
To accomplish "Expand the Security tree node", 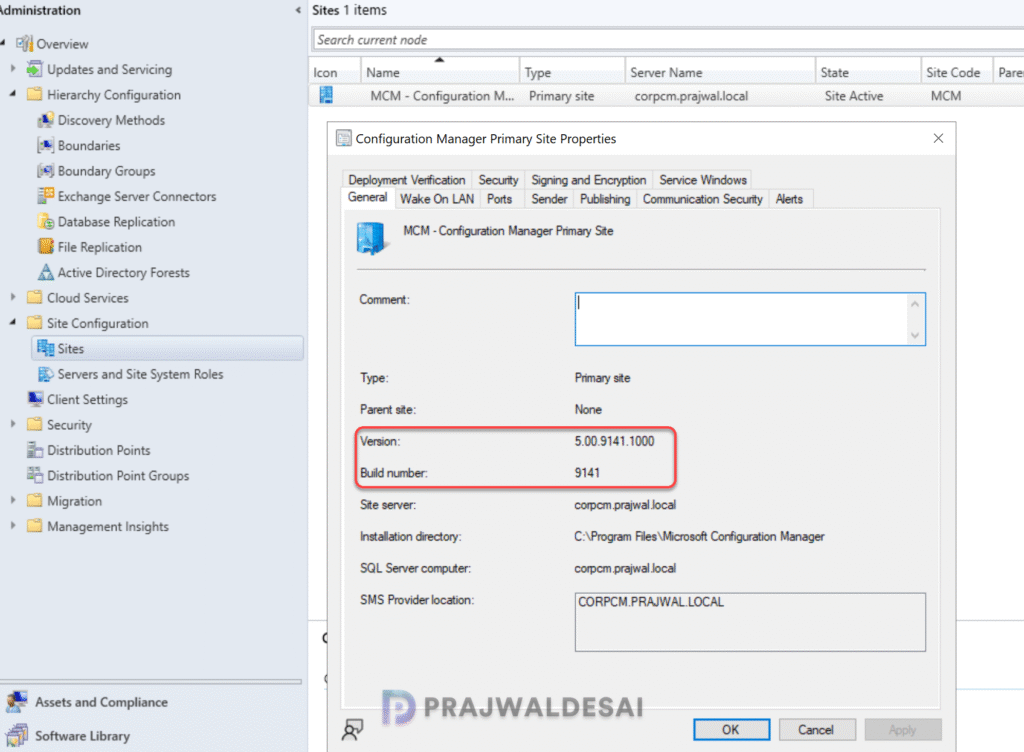I will pos(13,424).
